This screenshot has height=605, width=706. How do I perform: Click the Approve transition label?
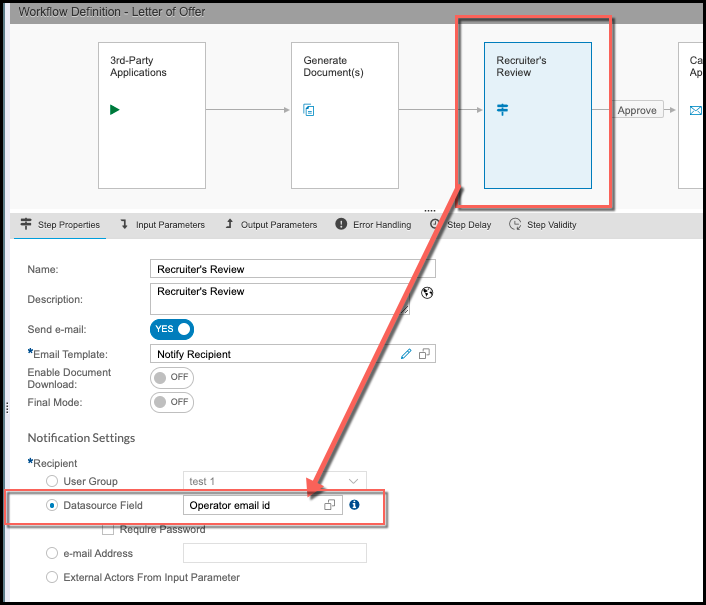637,110
